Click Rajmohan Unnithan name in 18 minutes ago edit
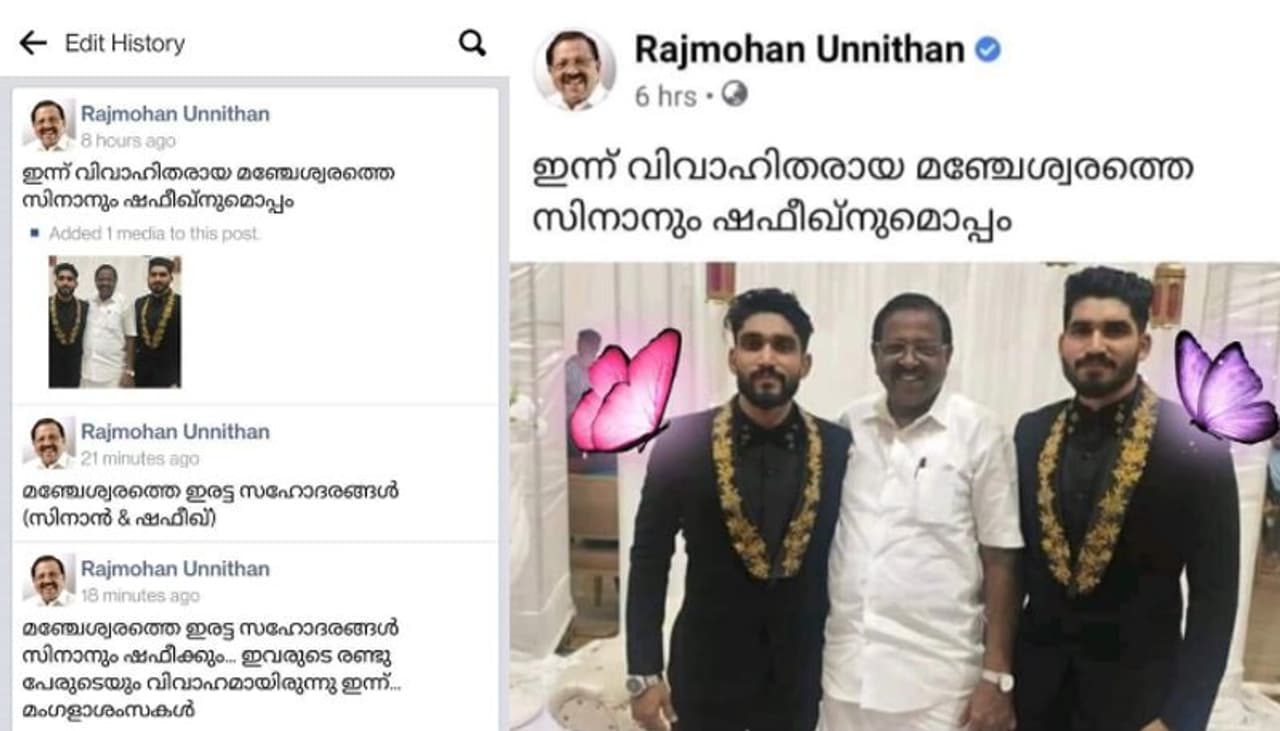1280x731 pixels. coord(175,569)
